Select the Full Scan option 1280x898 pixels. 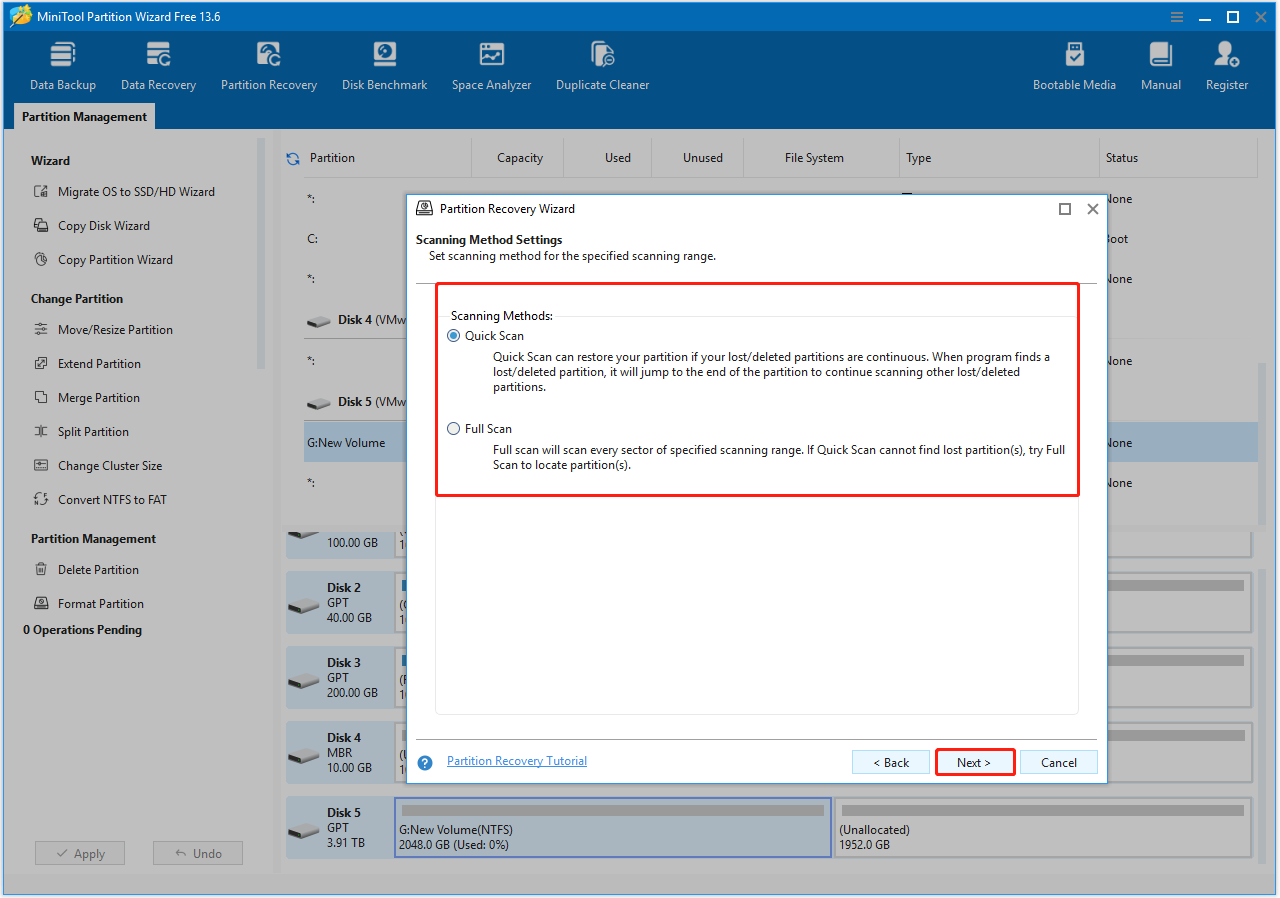[452, 428]
